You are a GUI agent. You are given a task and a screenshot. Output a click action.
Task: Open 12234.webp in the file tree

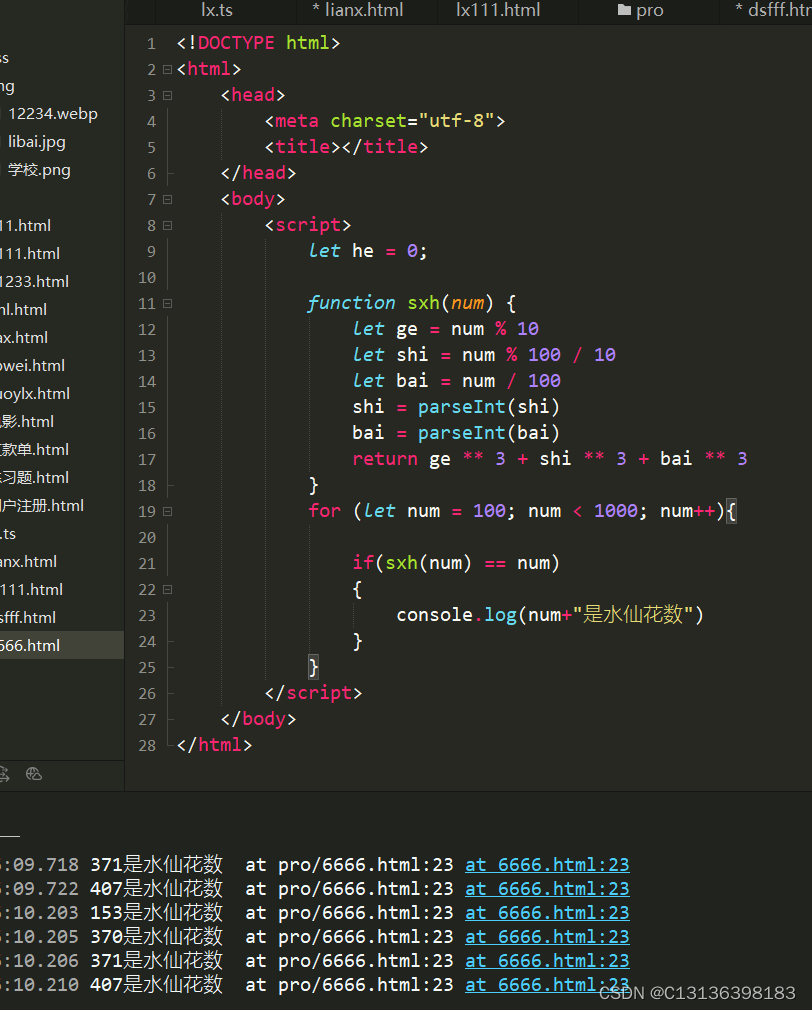coord(53,113)
